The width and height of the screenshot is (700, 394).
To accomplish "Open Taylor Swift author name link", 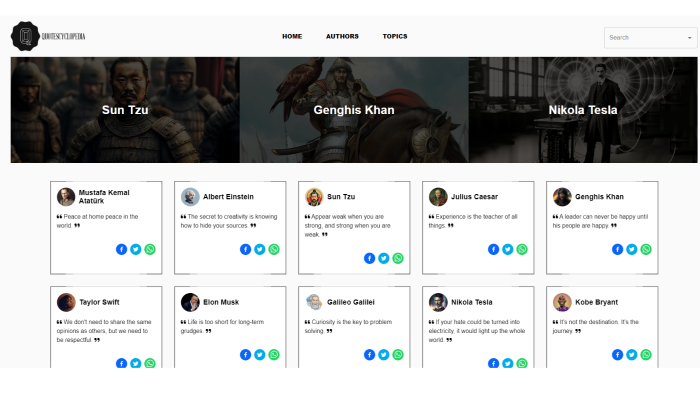I will pos(99,302).
